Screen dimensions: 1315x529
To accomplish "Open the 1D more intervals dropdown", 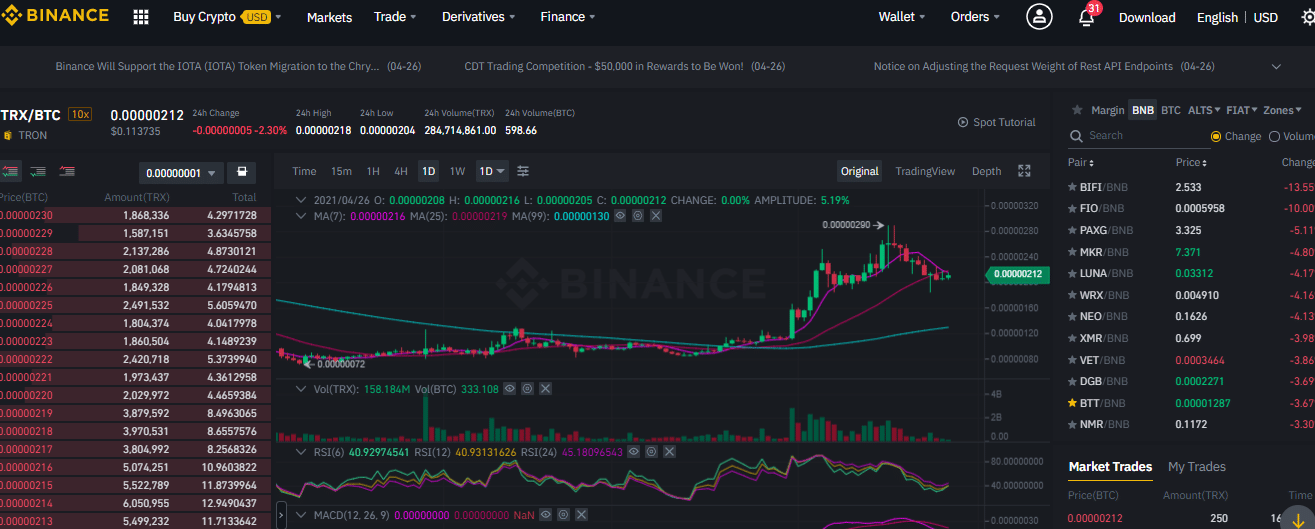I will 492,171.
